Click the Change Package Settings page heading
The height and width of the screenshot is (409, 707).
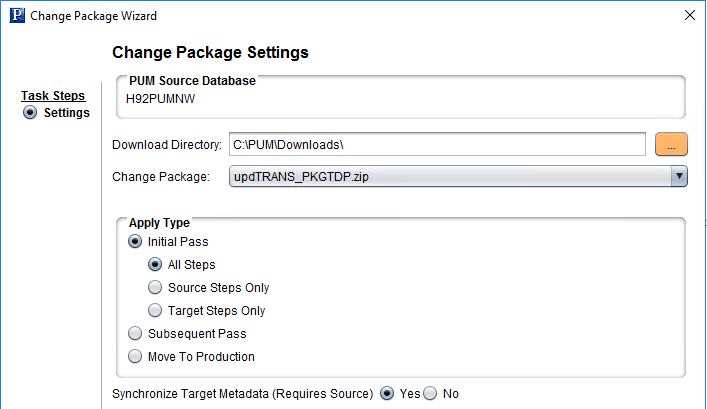[x=210, y=52]
